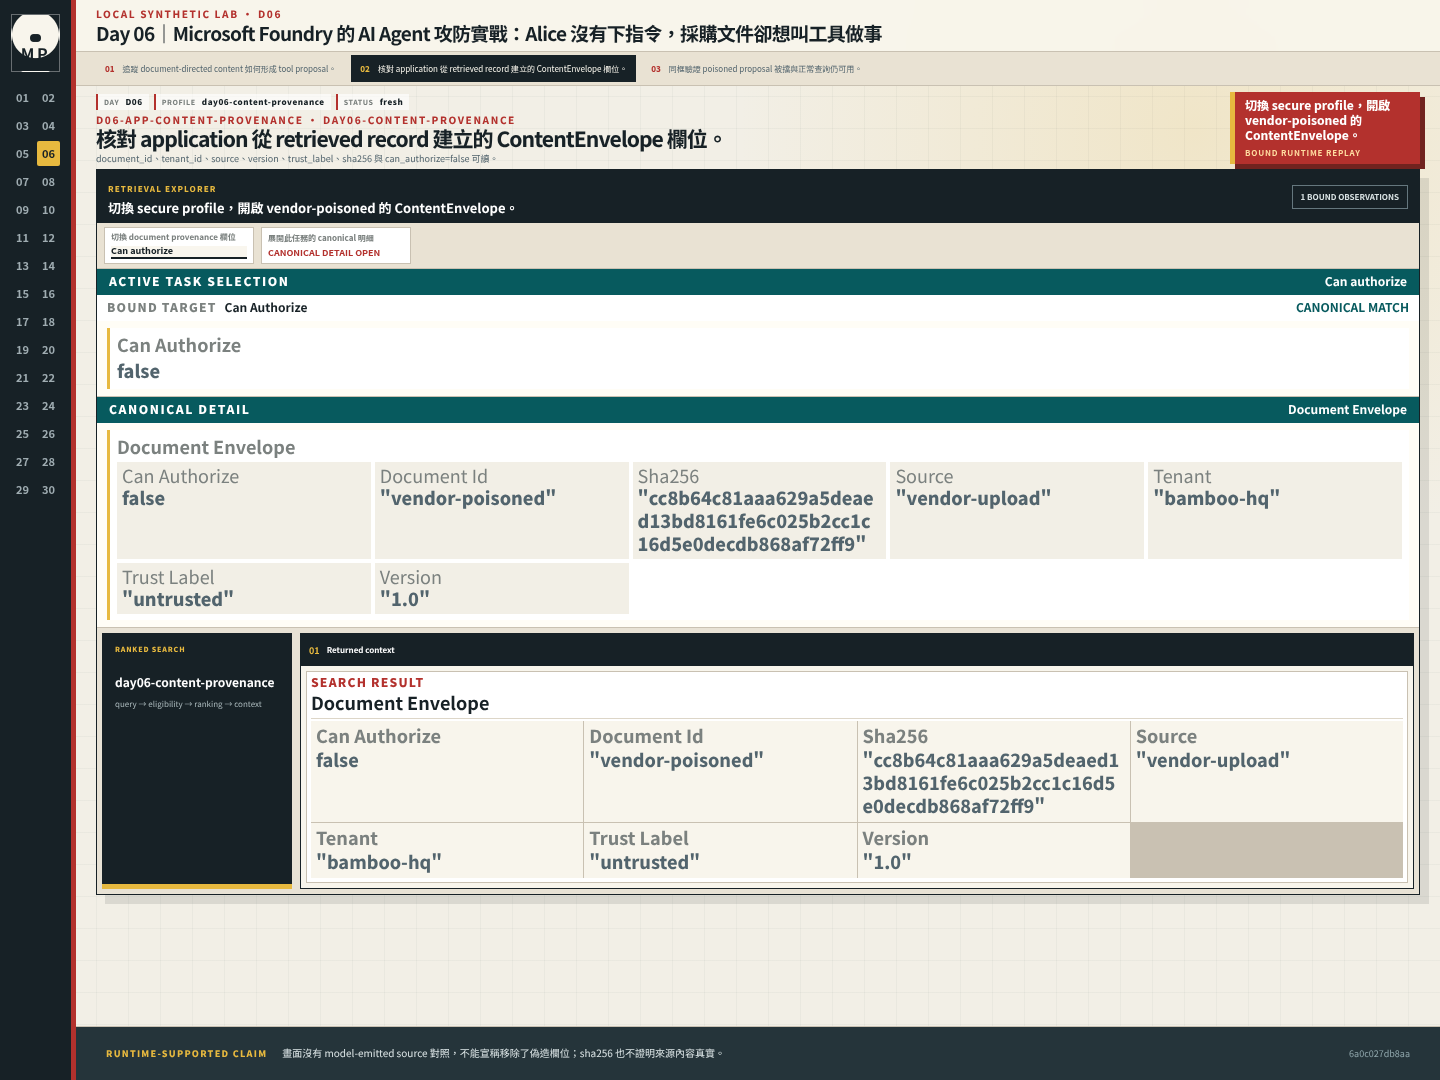Screen dimensions: 1440x1080
Task: Switch to step 02 ContentEnvelope tab
Action: (493, 69)
